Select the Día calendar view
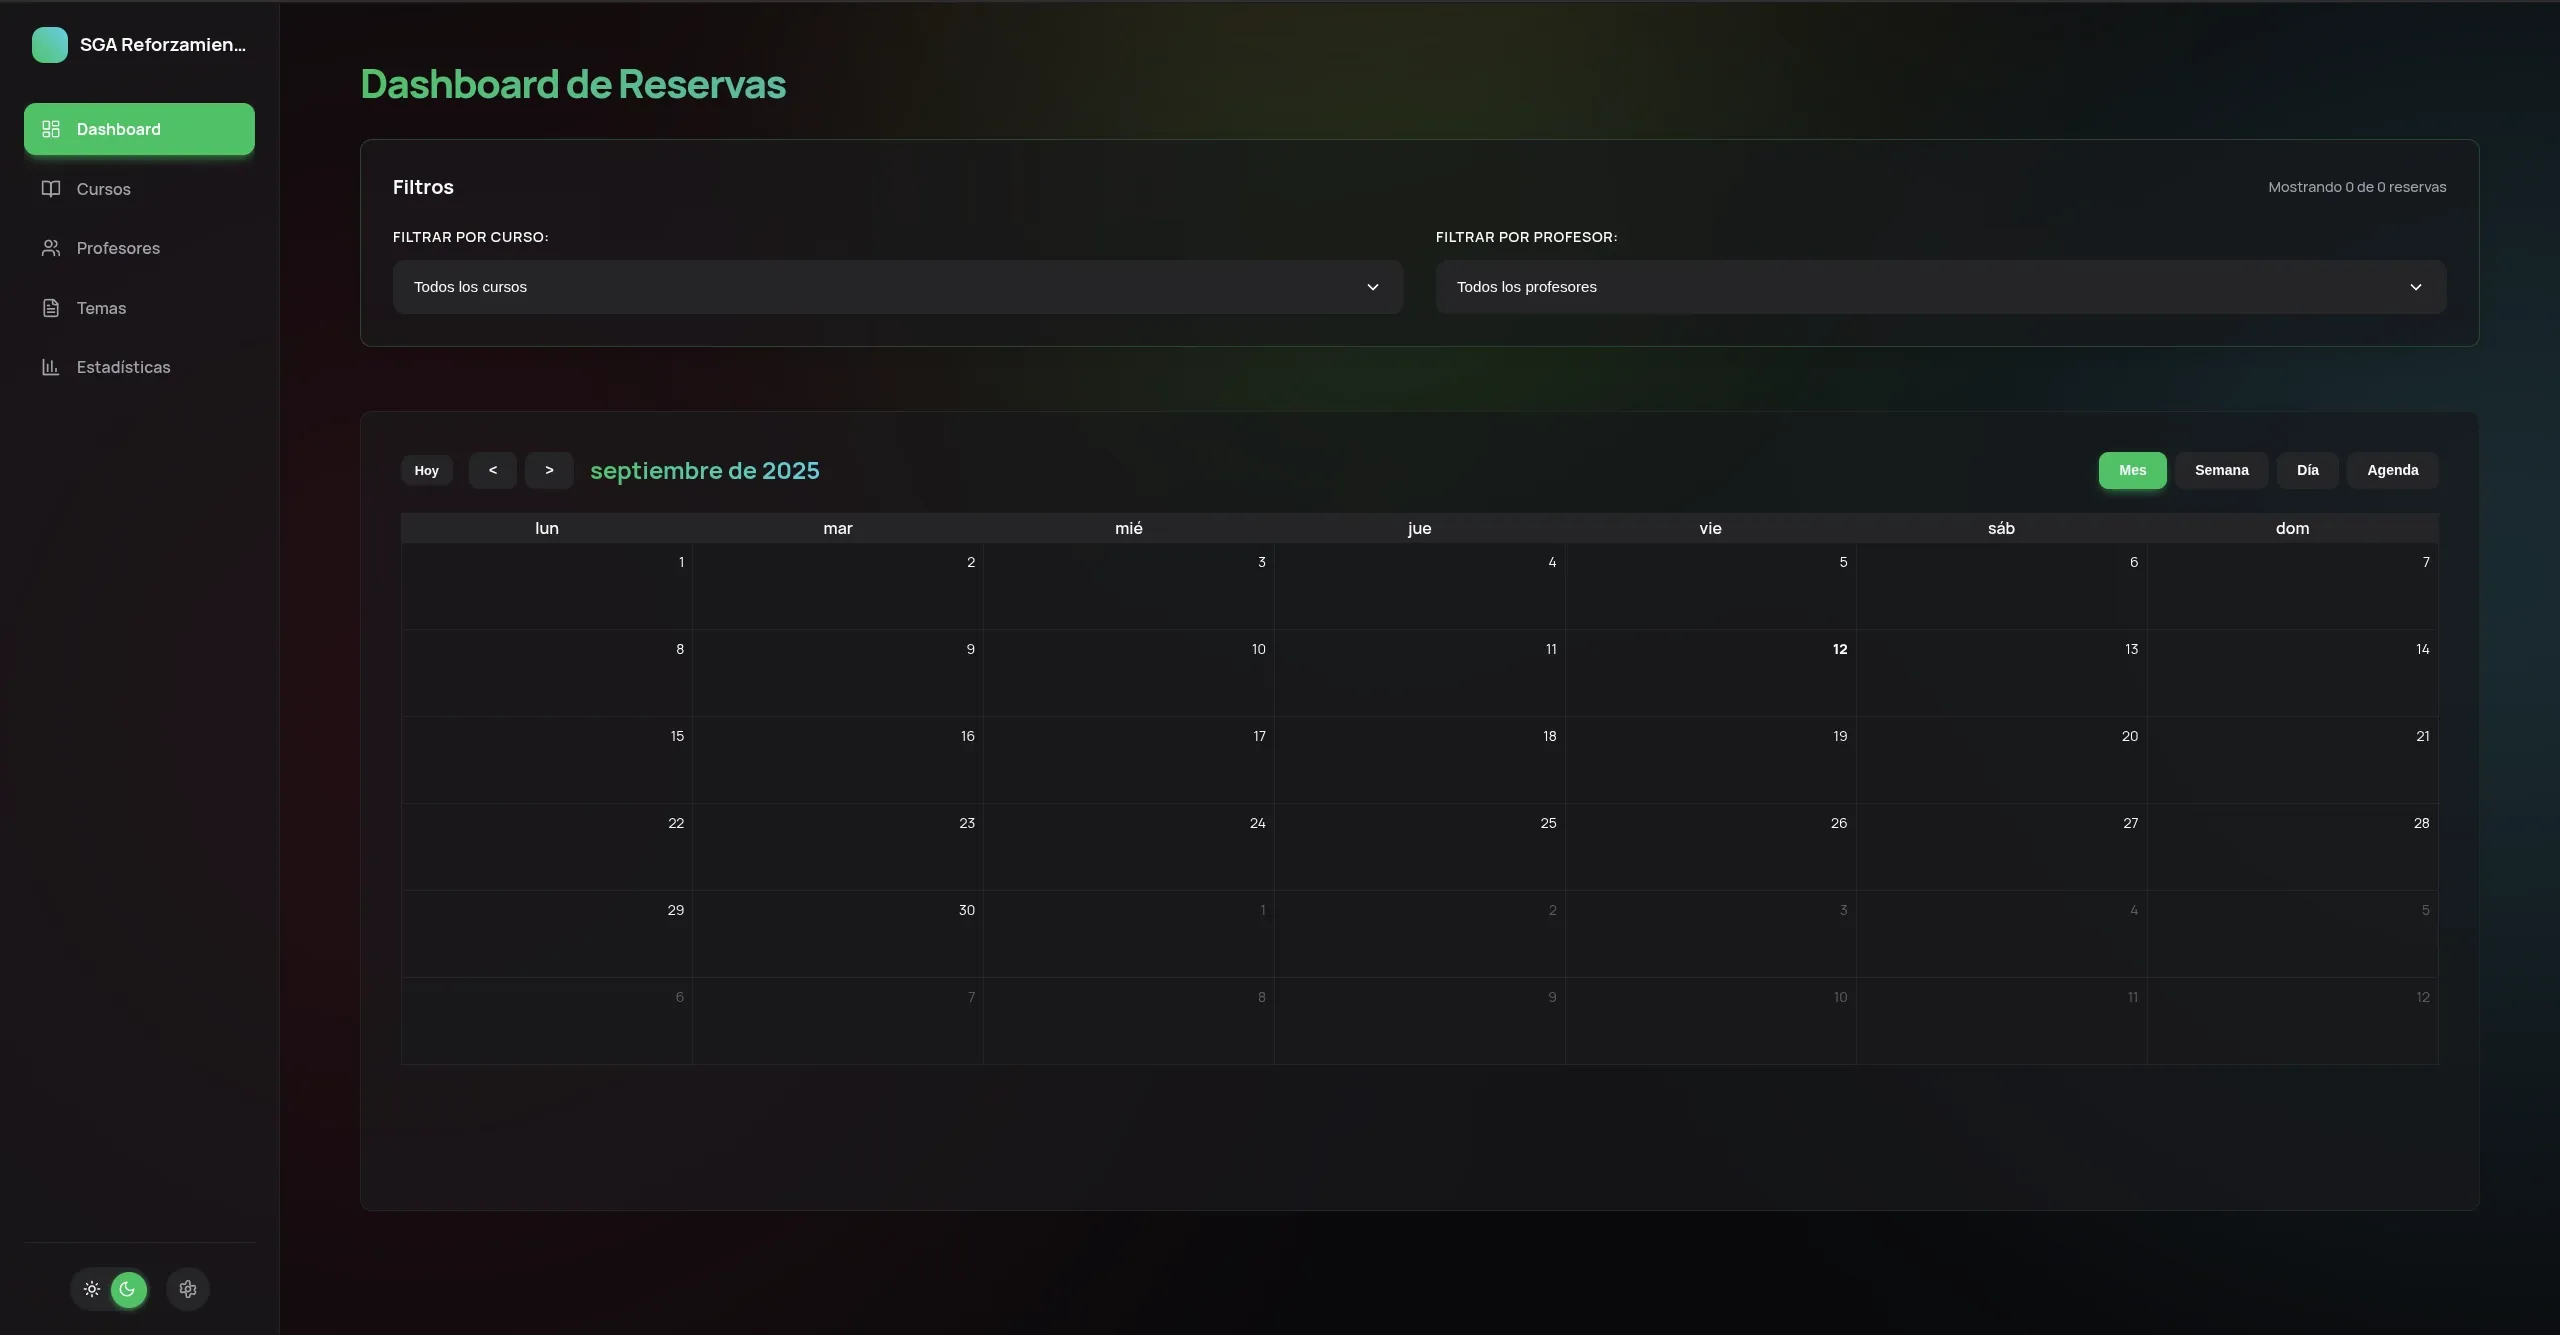2560x1335 pixels. pos(2307,470)
